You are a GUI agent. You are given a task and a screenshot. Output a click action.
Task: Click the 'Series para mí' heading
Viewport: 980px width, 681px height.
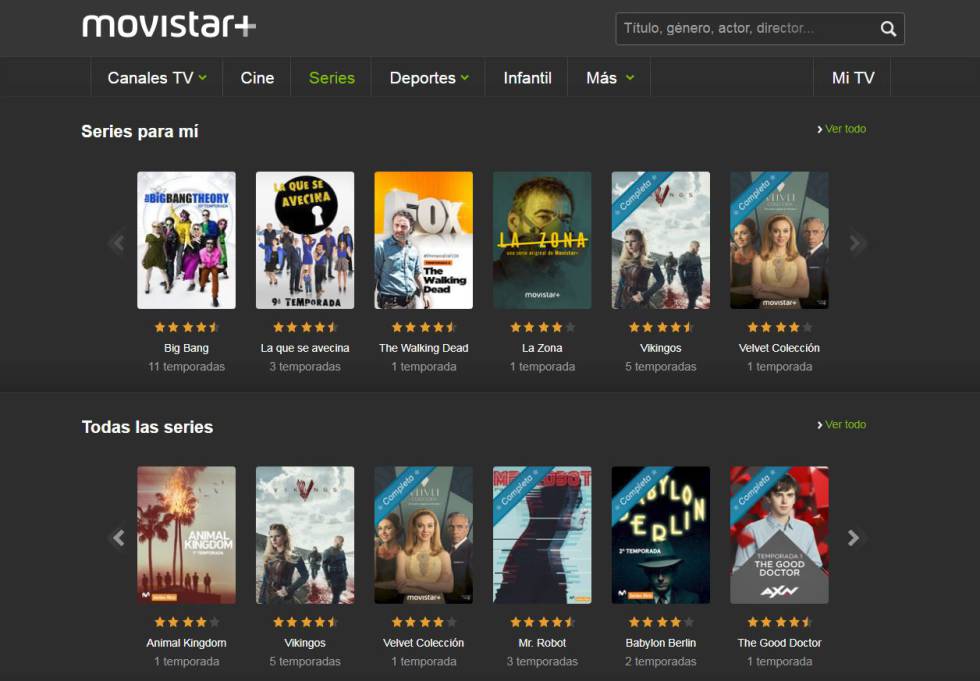pos(139,131)
